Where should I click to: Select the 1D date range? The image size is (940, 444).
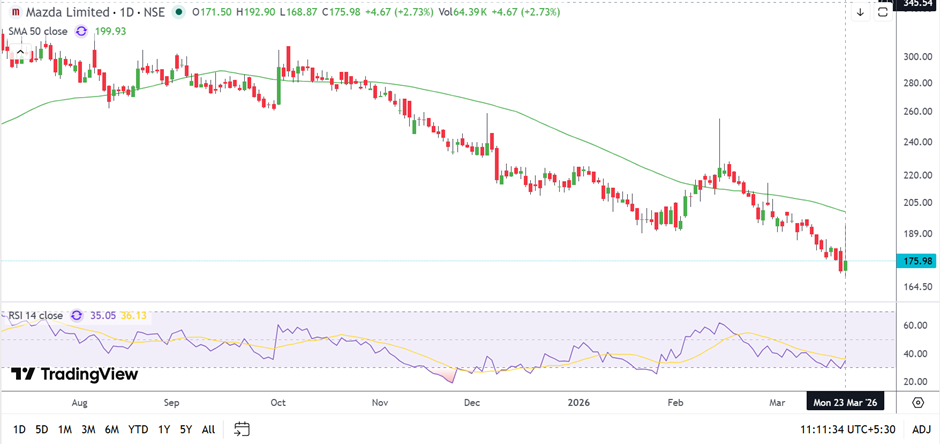19,429
